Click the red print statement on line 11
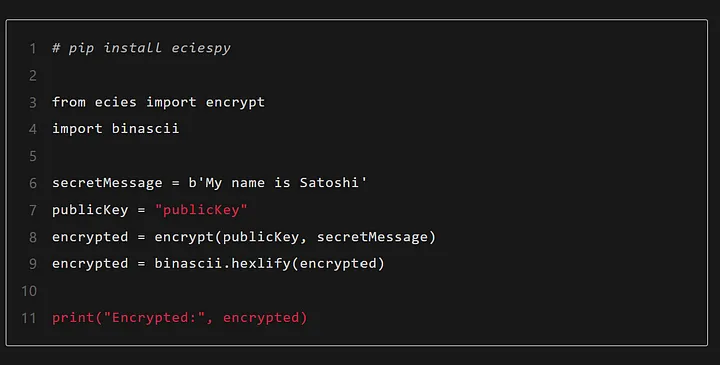Viewport: 720px width, 365px height. [x=180, y=318]
